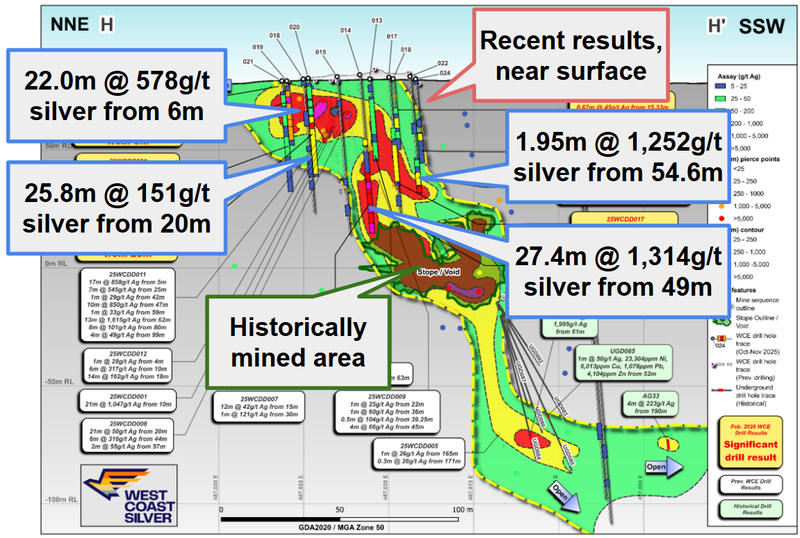Click the 'Recent results, near surface' callout

coord(571,55)
